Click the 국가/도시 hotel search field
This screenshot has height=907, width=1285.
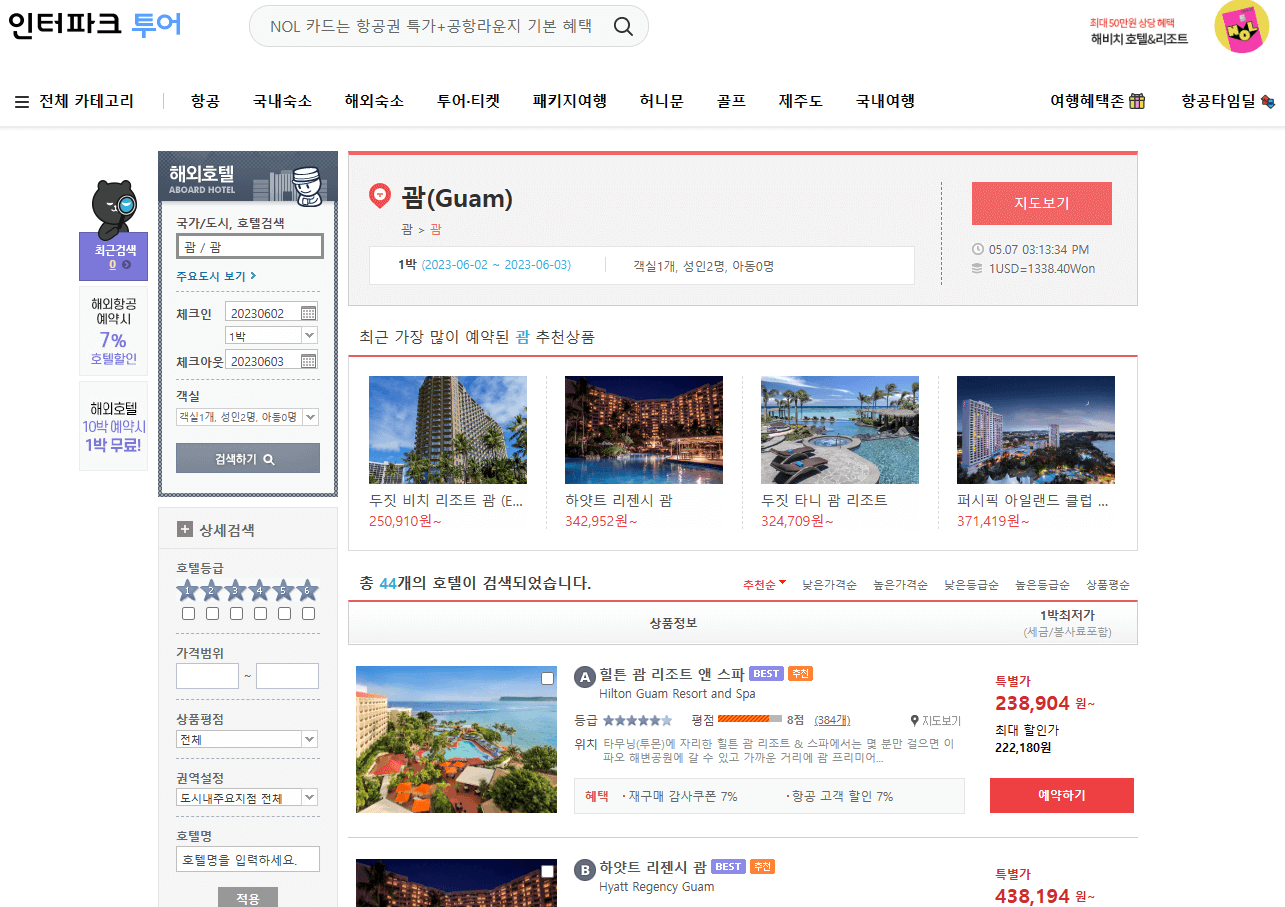[250, 246]
